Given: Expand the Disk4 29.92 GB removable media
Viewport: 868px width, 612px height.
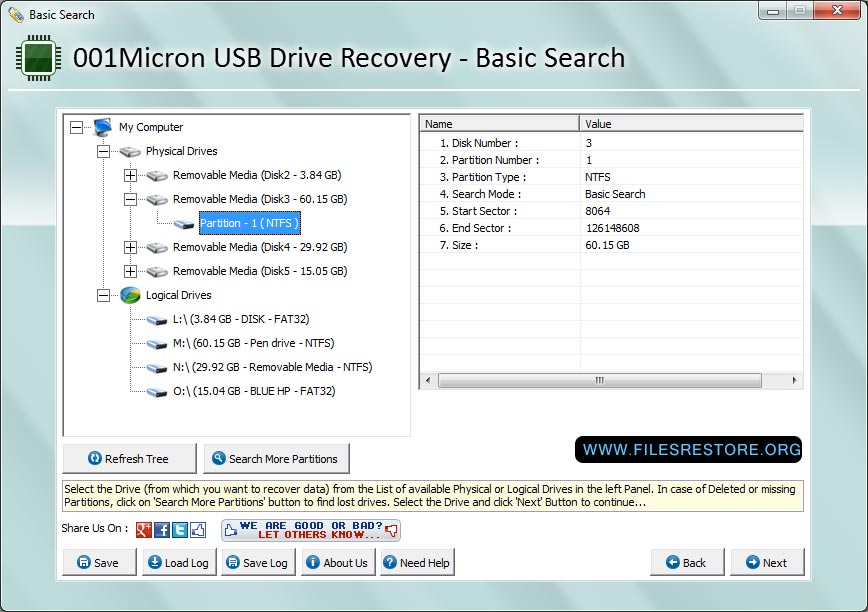Looking at the screenshot, I should click(x=130, y=247).
